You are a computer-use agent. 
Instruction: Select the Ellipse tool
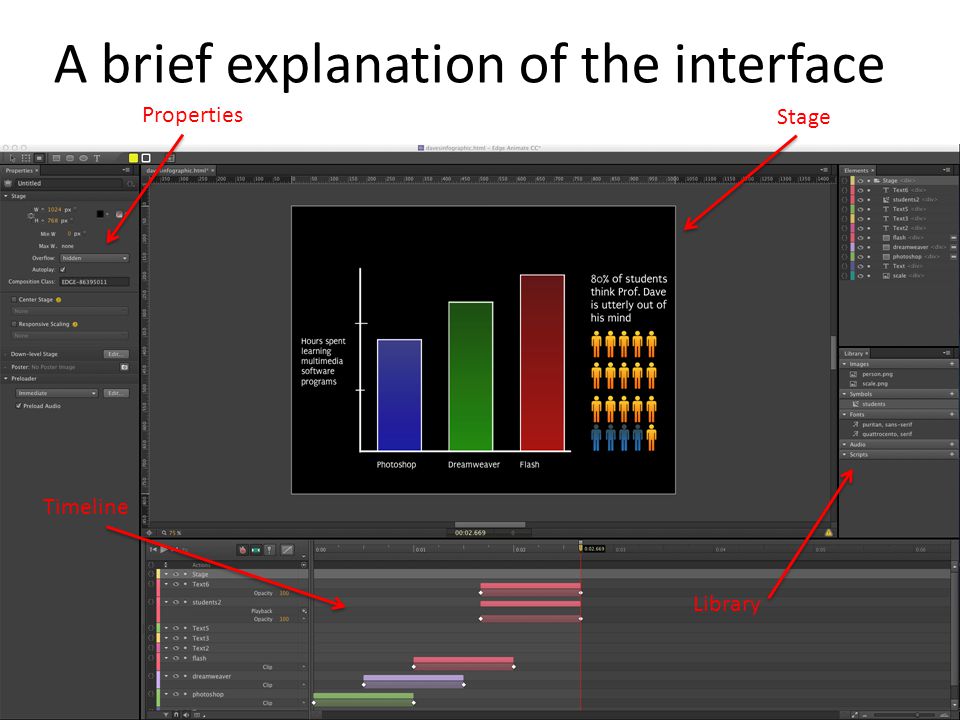point(83,158)
